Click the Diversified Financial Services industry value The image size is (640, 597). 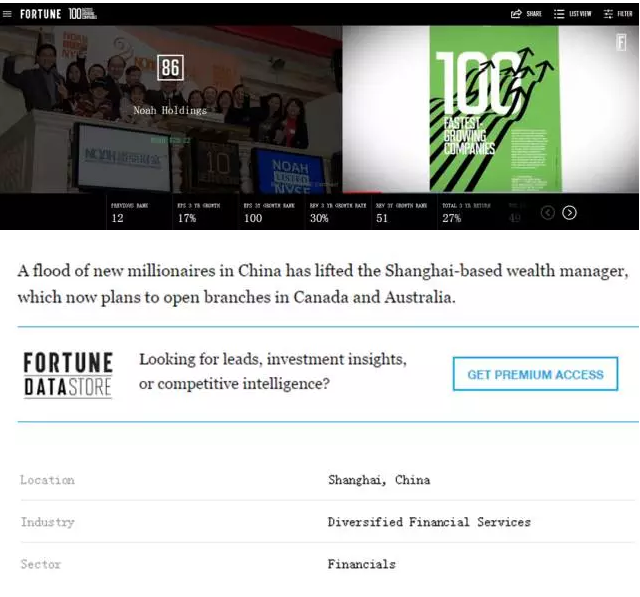click(x=429, y=522)
